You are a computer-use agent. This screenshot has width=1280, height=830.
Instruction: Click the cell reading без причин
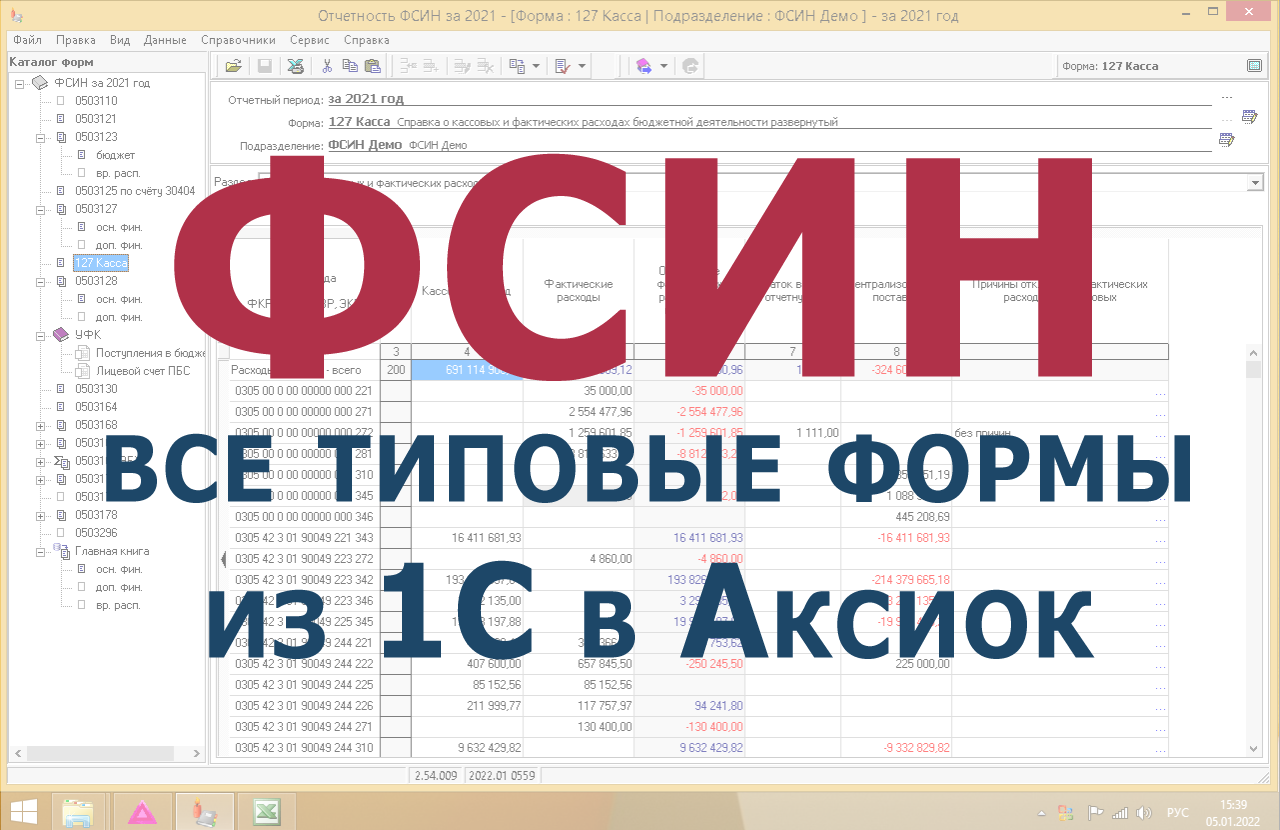(1060, 433)
